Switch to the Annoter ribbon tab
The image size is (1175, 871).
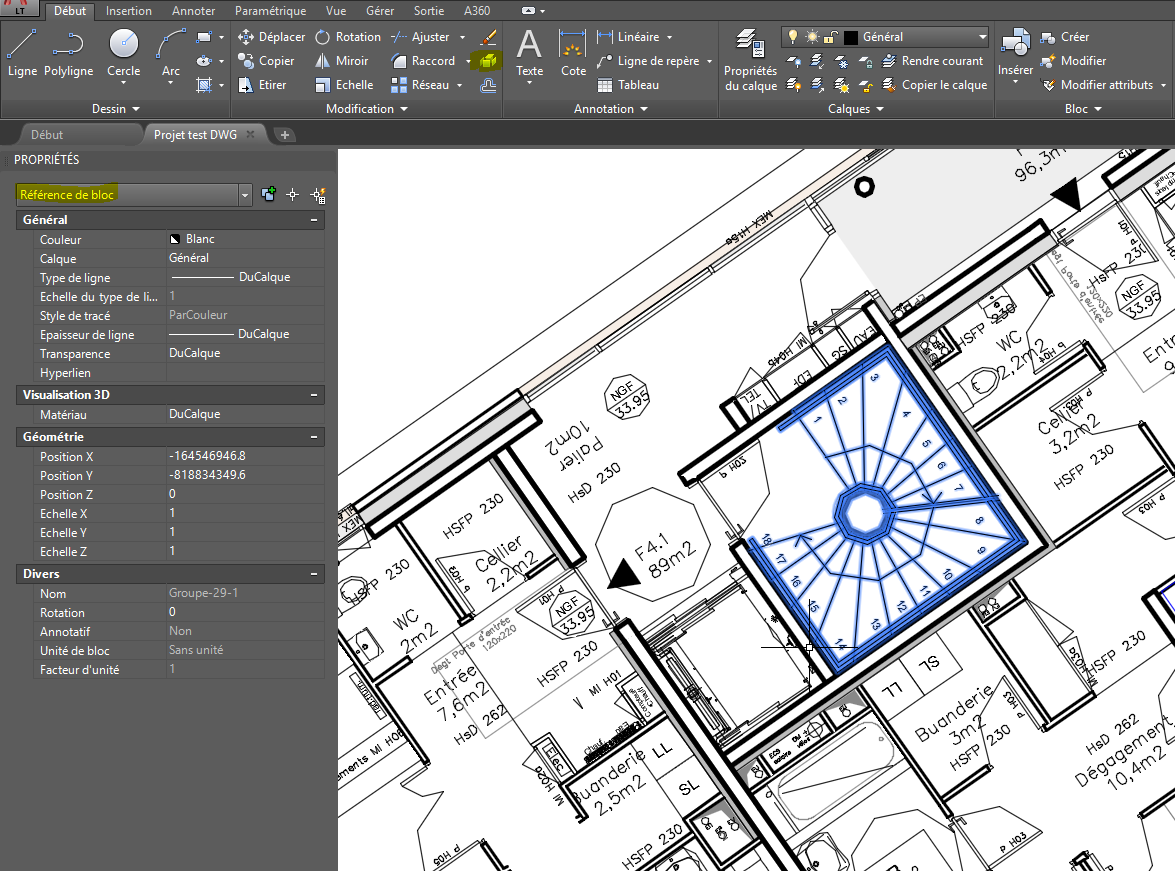tap(193, 11)
